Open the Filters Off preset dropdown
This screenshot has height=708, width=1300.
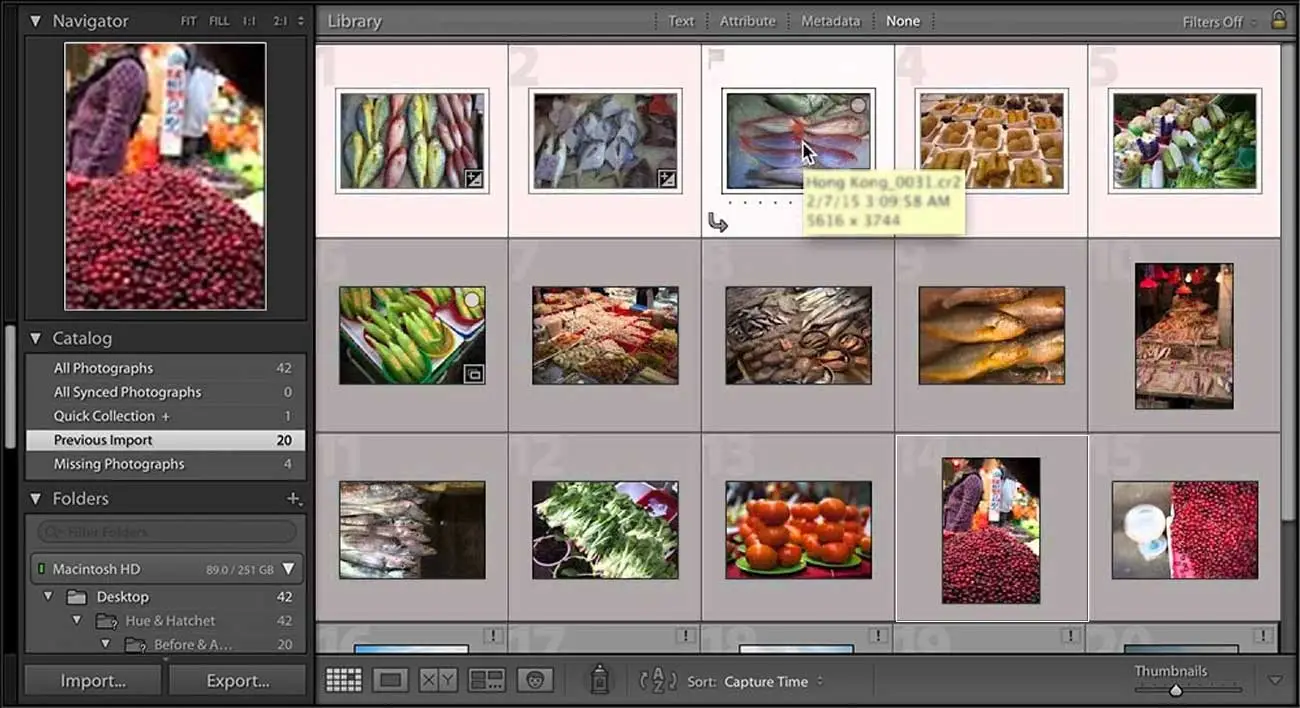[x=1220, y=21]
